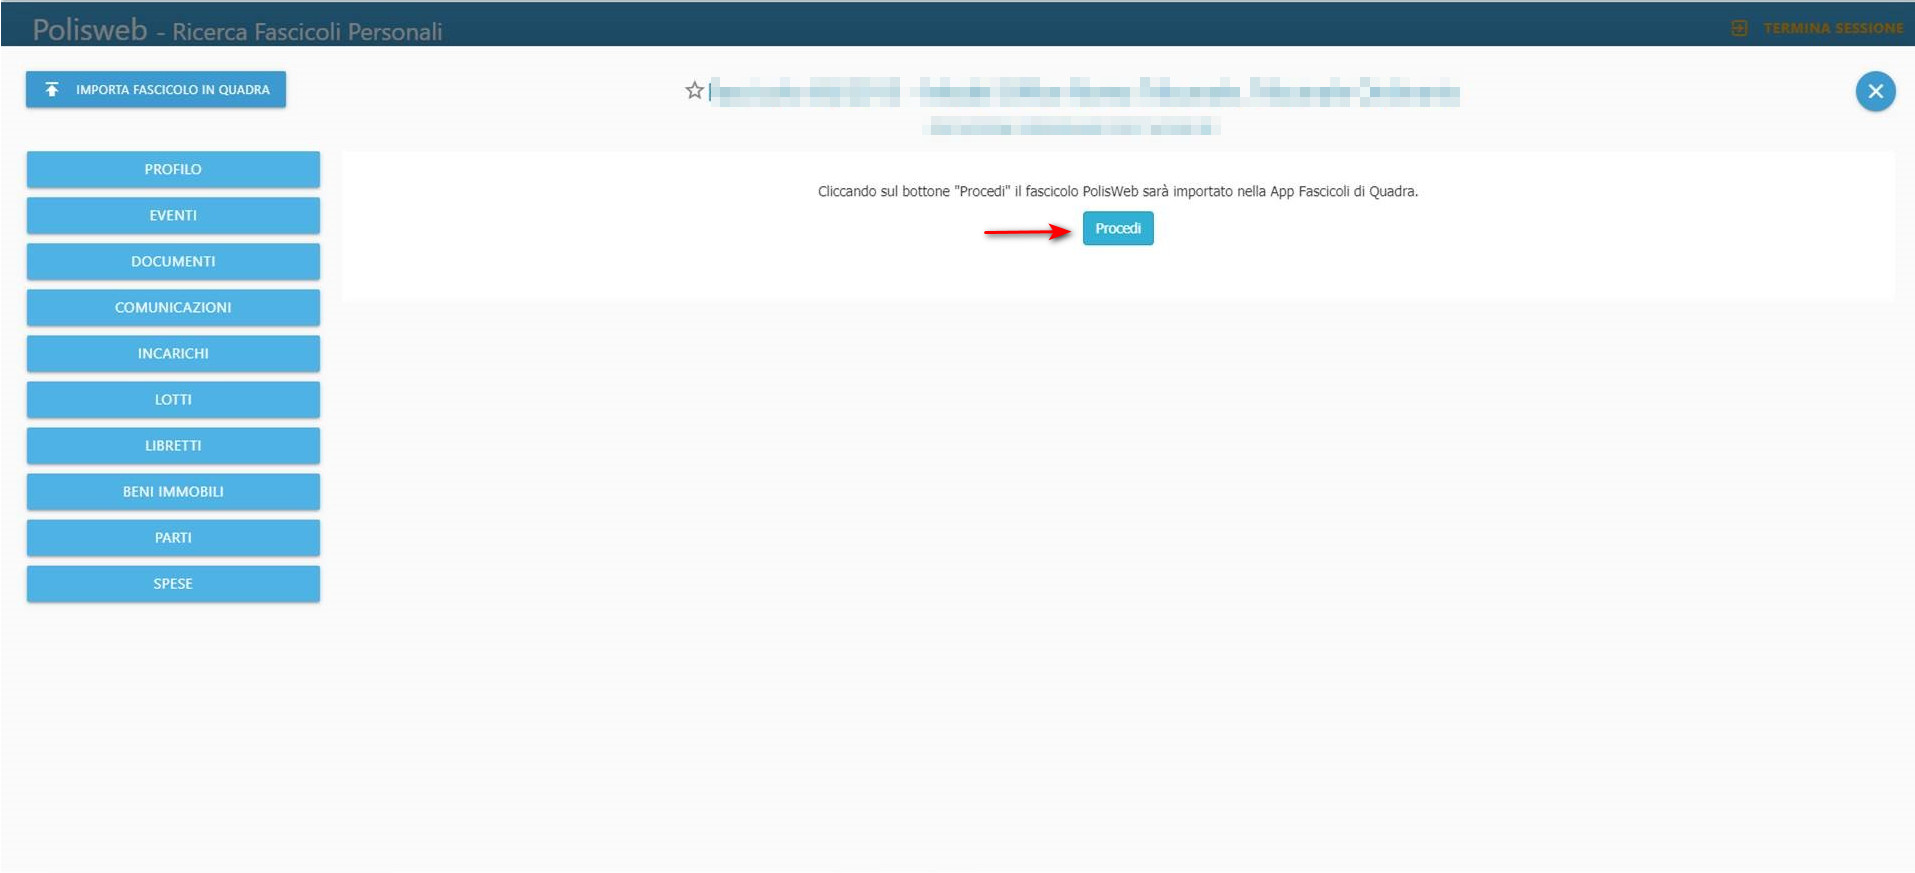Show the Documenti section

point(173,261)
